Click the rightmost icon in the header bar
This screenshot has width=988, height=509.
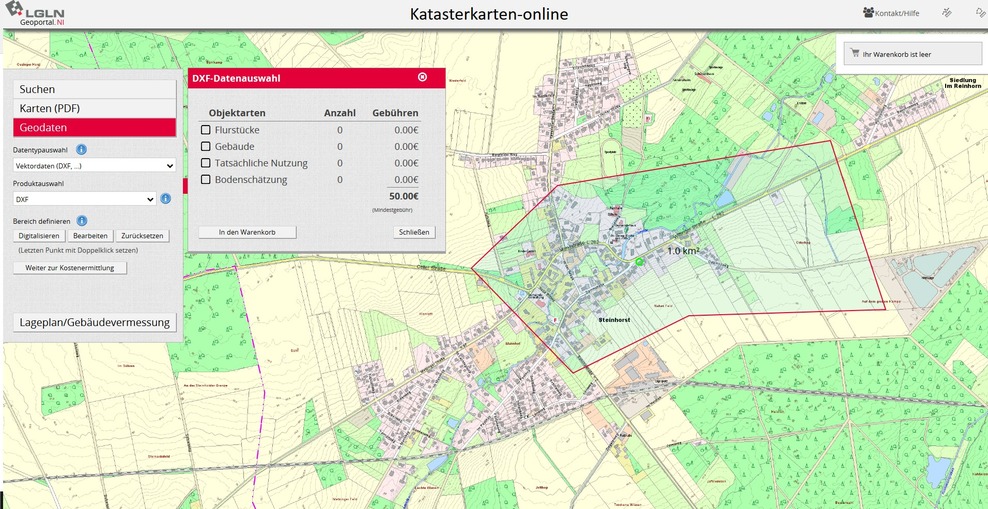click(x=979, y=13)
